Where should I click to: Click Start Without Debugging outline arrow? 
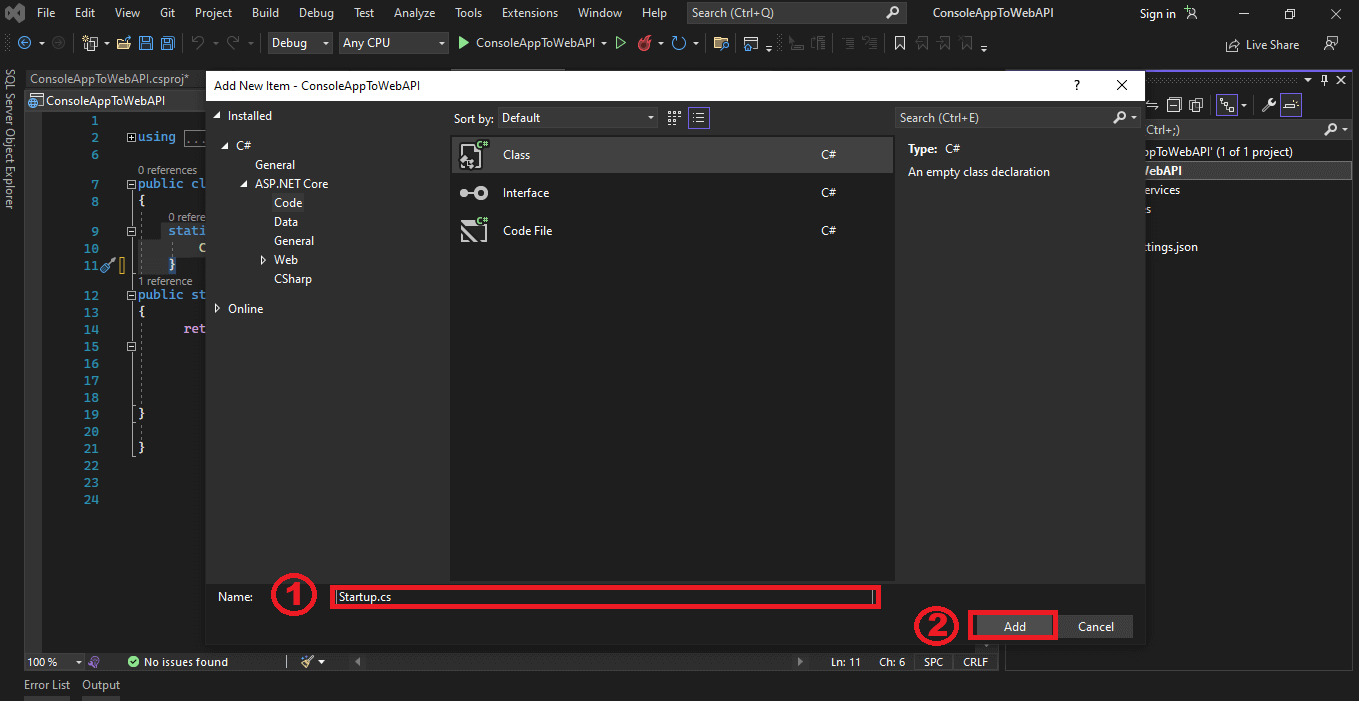tap(621, 43)
